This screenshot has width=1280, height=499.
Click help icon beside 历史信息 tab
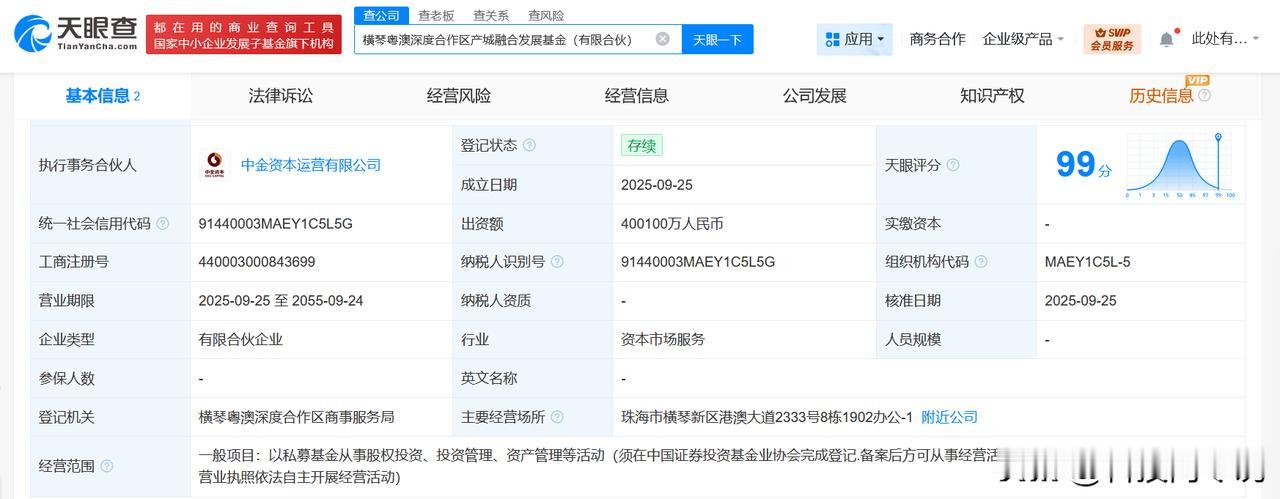tap(1204, 96)
